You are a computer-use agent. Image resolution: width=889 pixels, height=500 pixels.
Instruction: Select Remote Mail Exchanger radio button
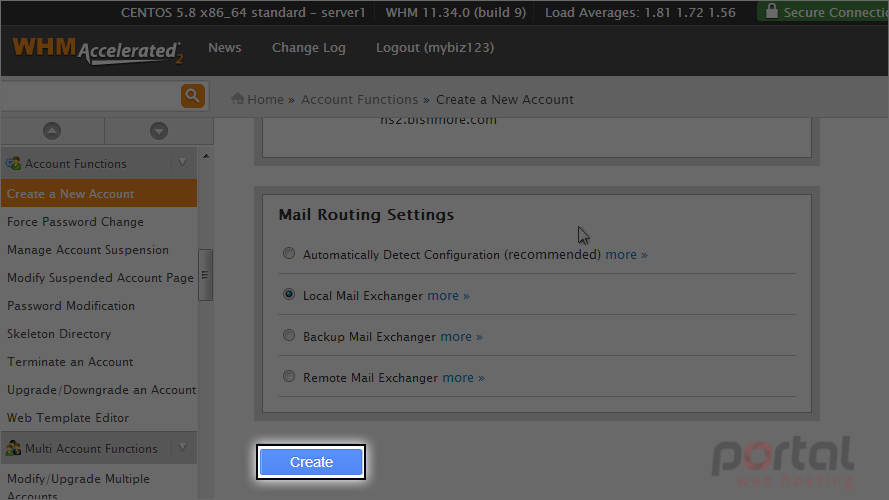(x=289, y=376)
